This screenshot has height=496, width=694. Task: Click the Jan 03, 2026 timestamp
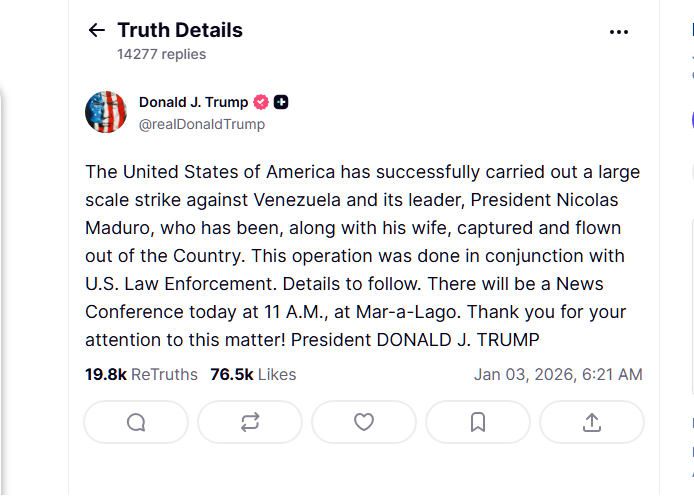(x=558, y=374)
